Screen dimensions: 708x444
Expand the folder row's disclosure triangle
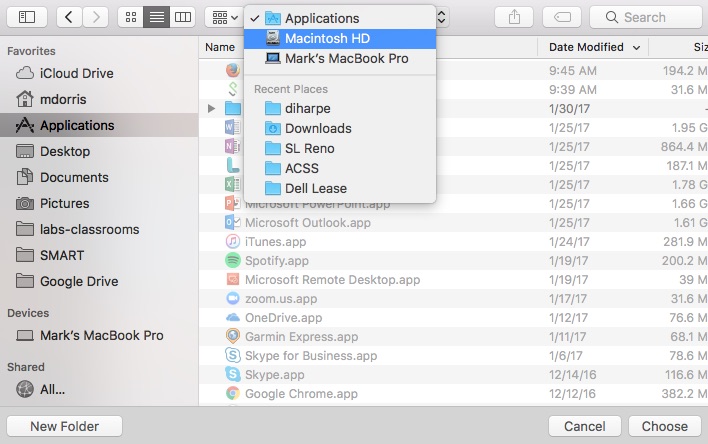point(211,108)
